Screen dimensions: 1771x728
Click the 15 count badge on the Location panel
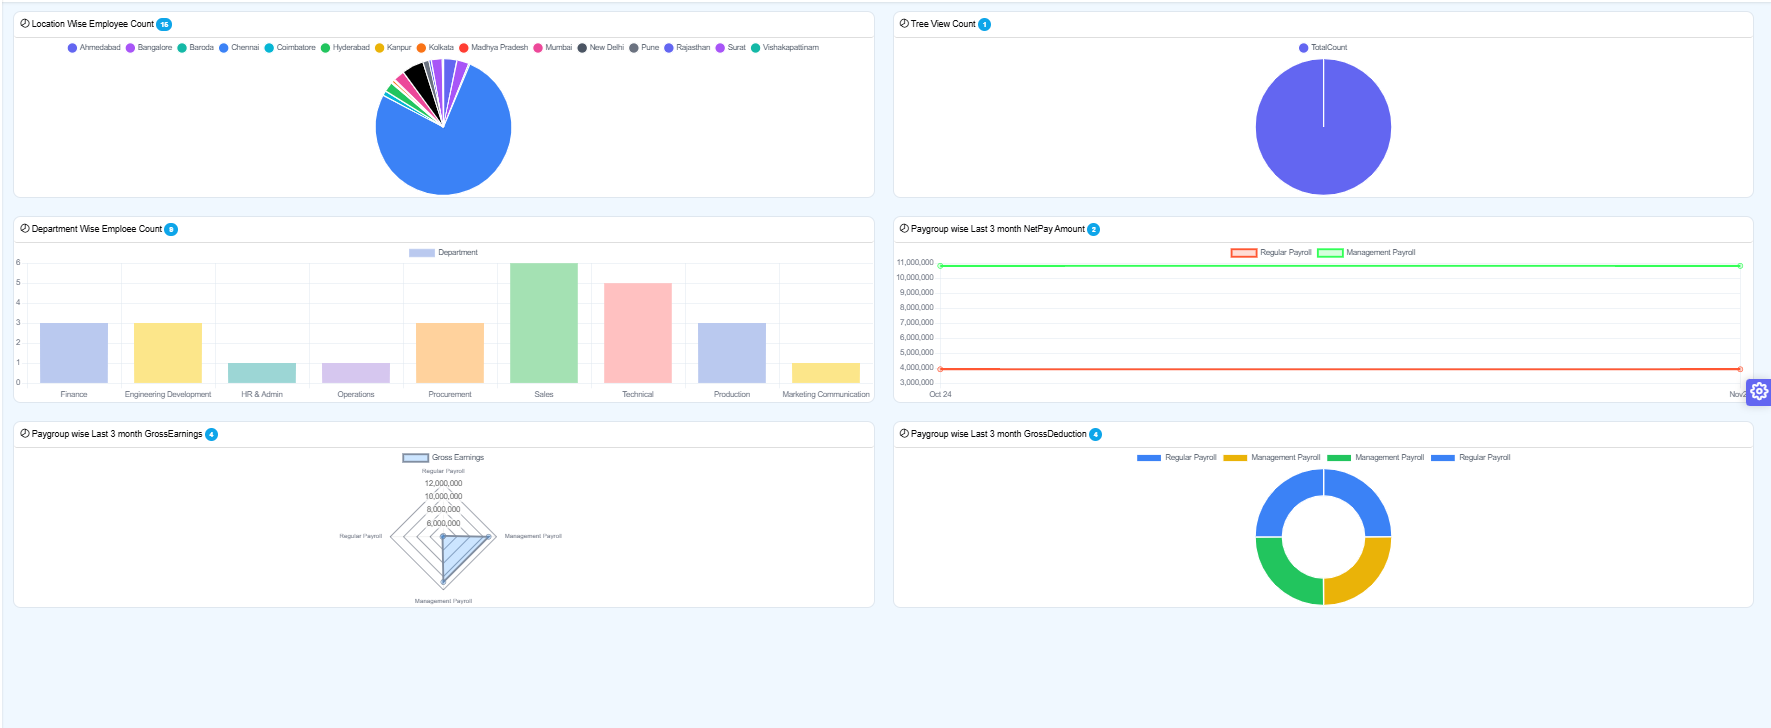click(x=164, y=25)
